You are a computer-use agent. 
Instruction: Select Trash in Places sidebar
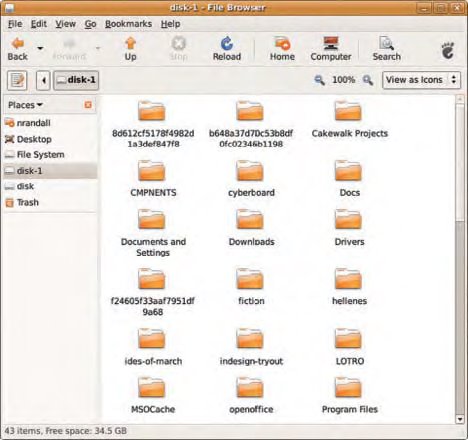pyautogui.click(x=50, y=202)
